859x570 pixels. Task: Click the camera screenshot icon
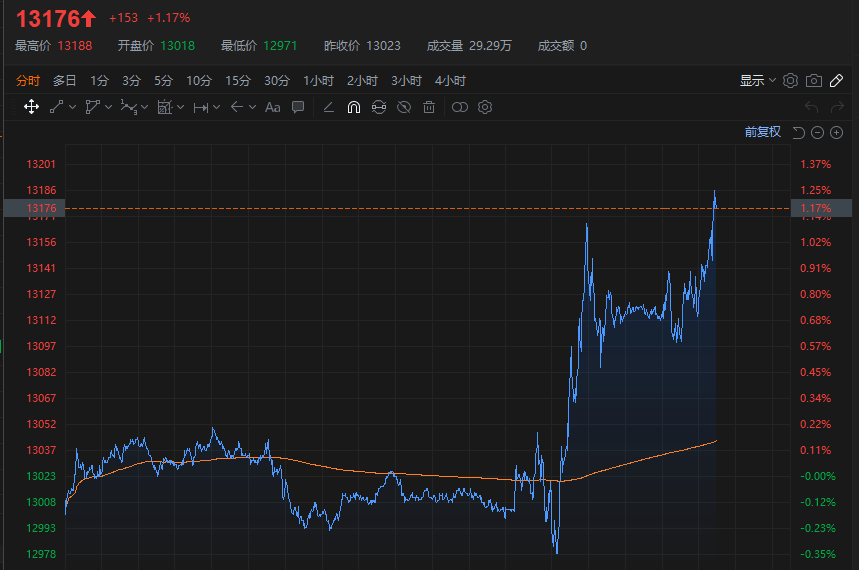[814, 81]
